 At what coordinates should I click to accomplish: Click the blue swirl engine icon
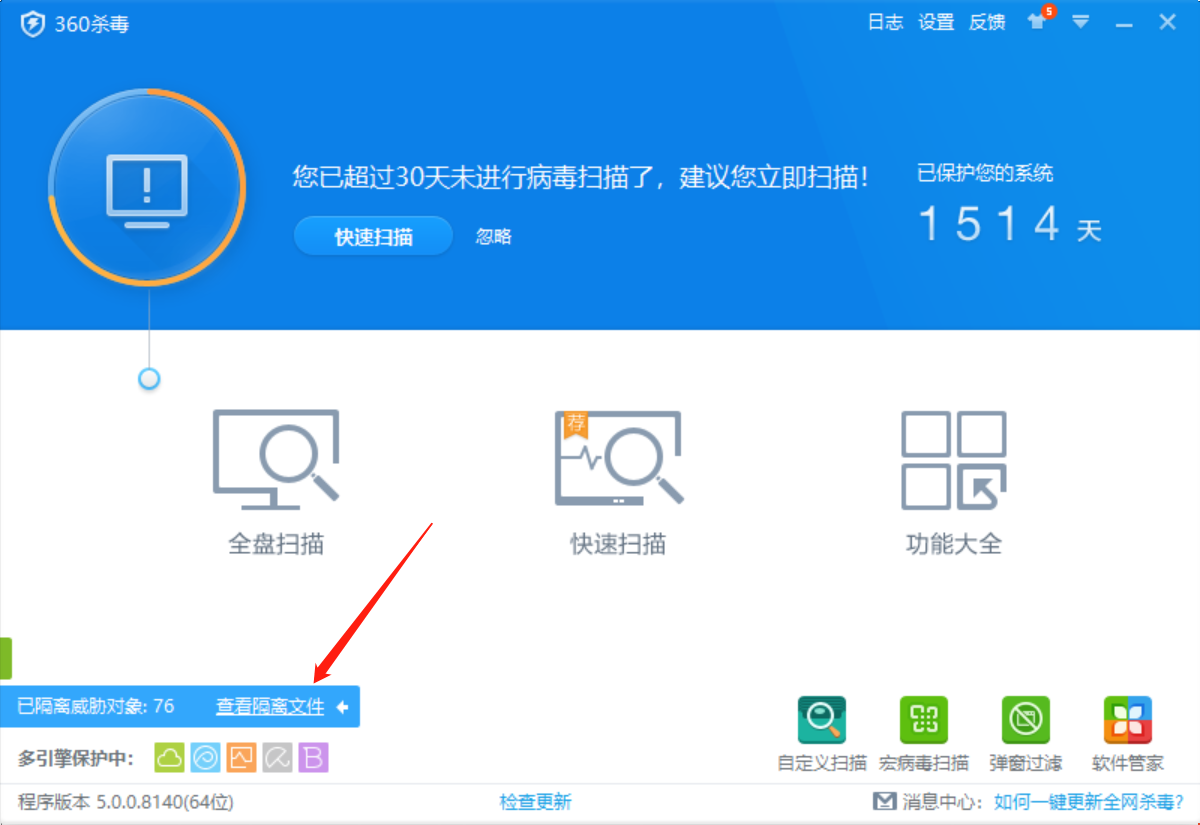205,758
